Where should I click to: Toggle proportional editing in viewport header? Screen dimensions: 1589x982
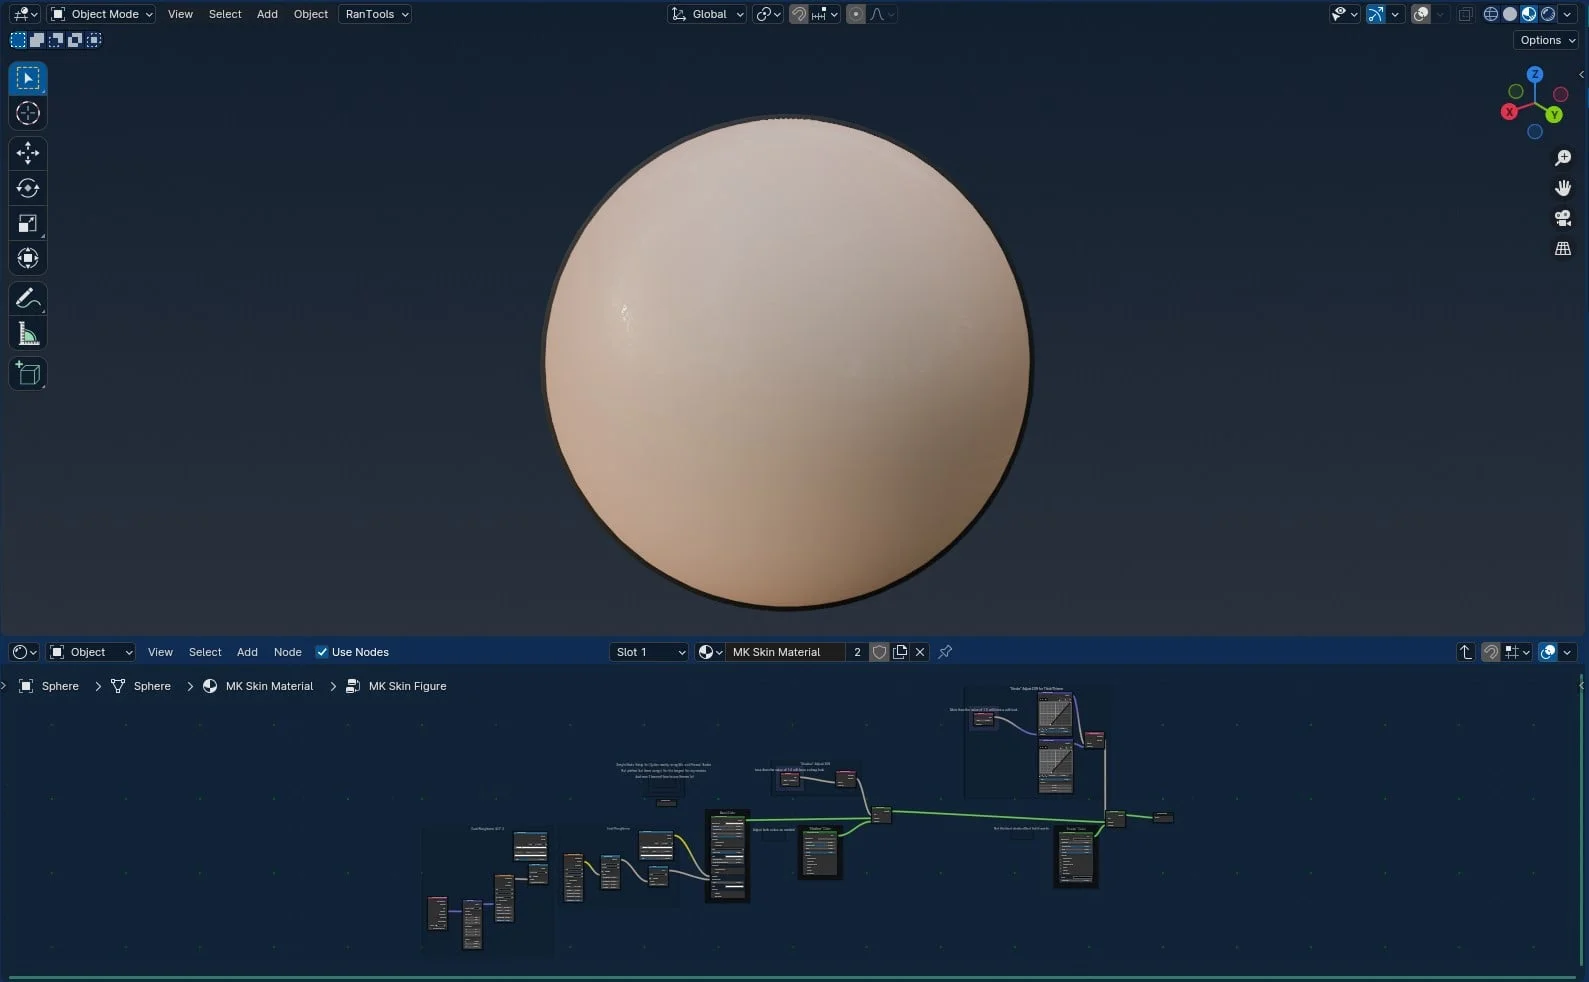coord(856,14)
